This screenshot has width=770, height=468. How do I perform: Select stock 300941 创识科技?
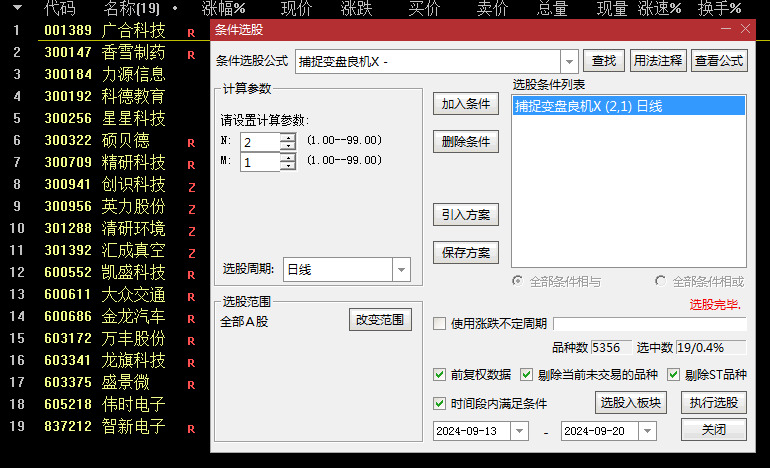click(x=105, y=184)
